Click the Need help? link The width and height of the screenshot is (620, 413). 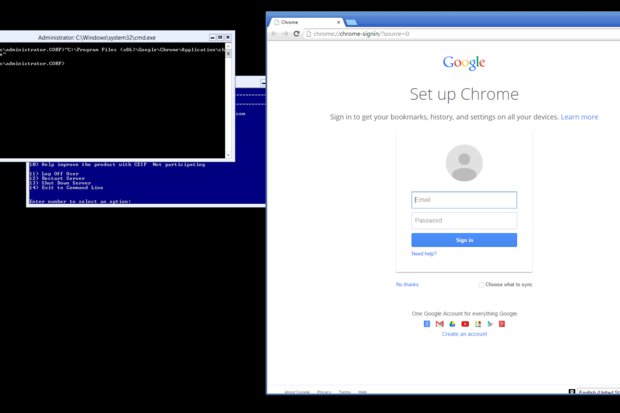coord(424,254)
